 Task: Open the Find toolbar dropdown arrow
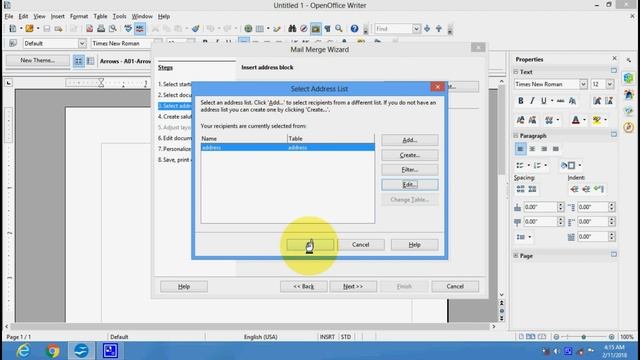416,29
